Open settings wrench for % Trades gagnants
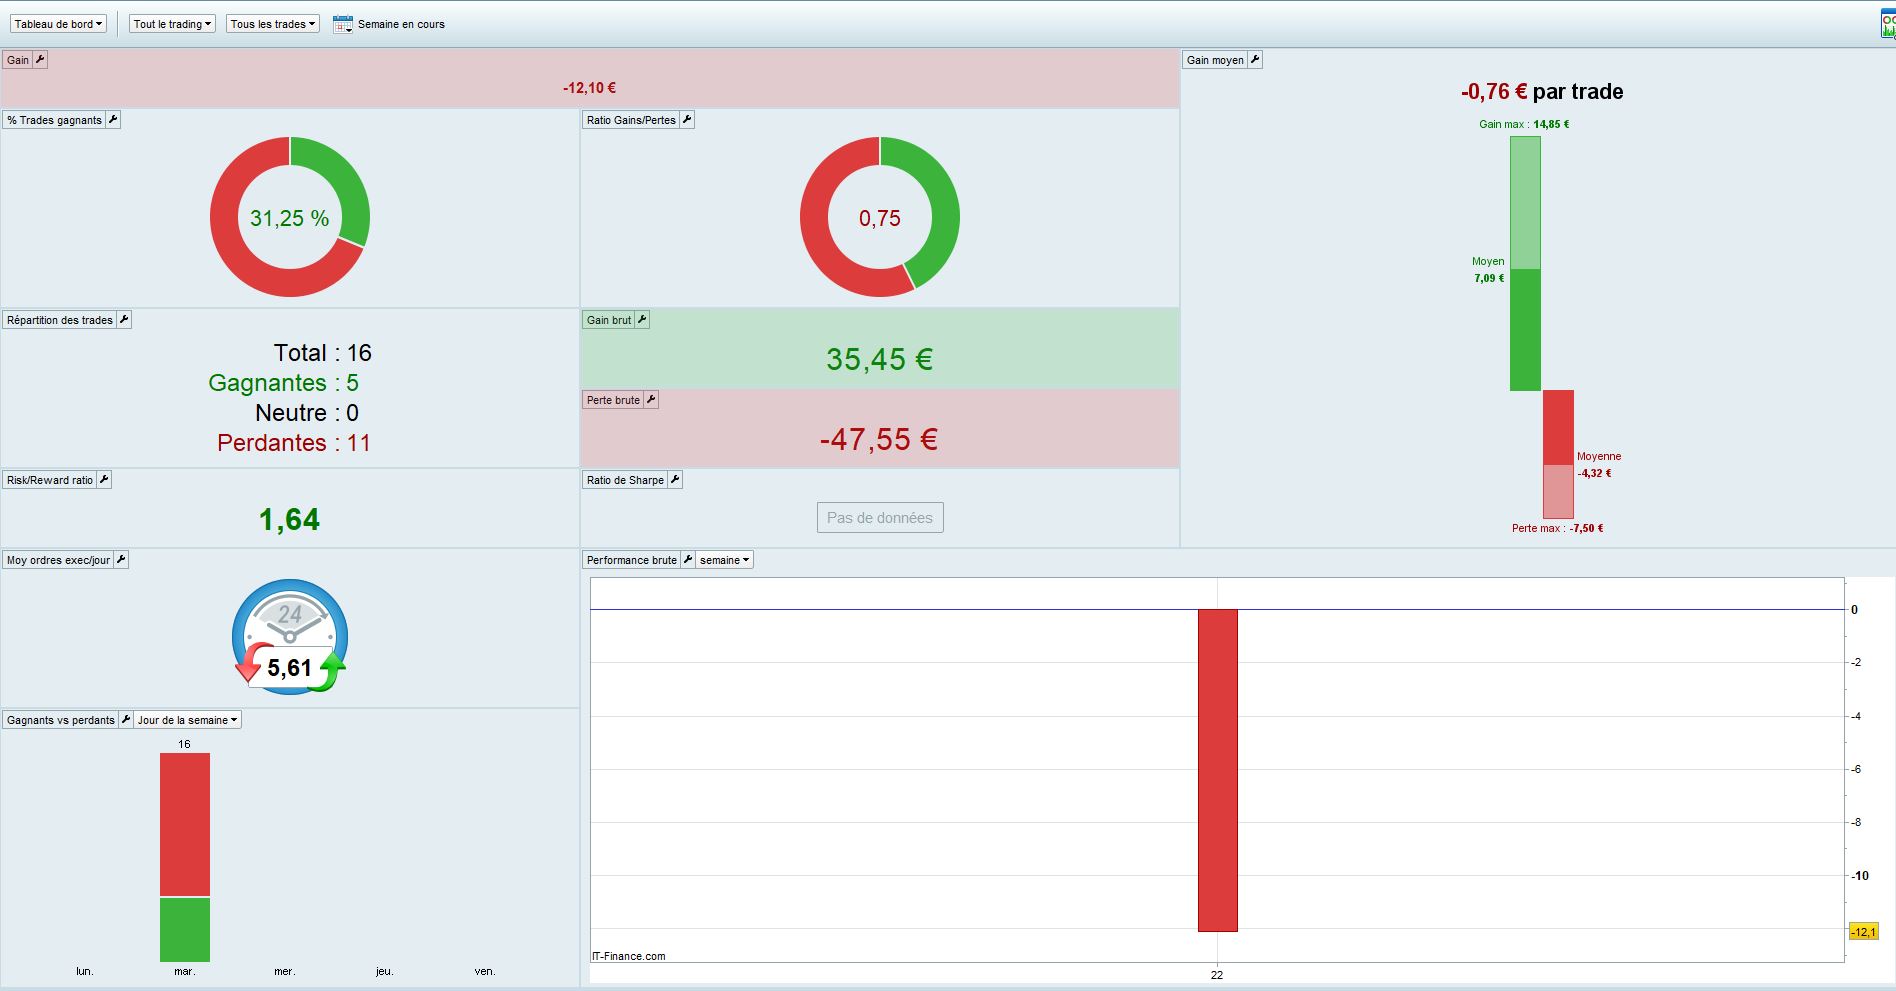This screenshot has height=991, width=1896. 113,120
